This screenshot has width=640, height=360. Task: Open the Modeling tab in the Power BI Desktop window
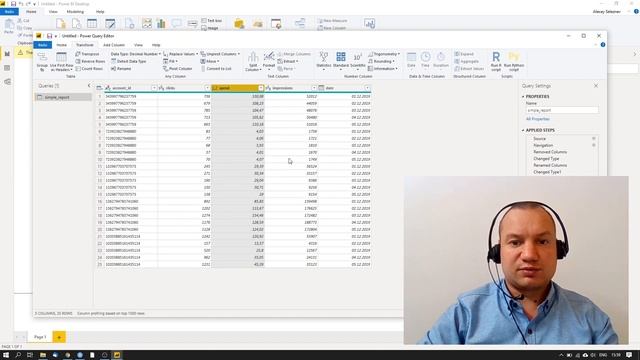75,12
